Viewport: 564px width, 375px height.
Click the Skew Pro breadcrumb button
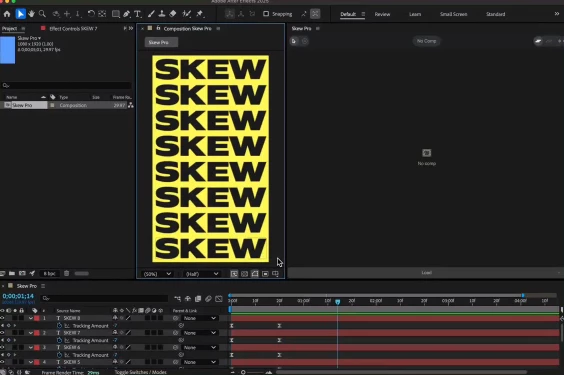click(x=161, y=42)
